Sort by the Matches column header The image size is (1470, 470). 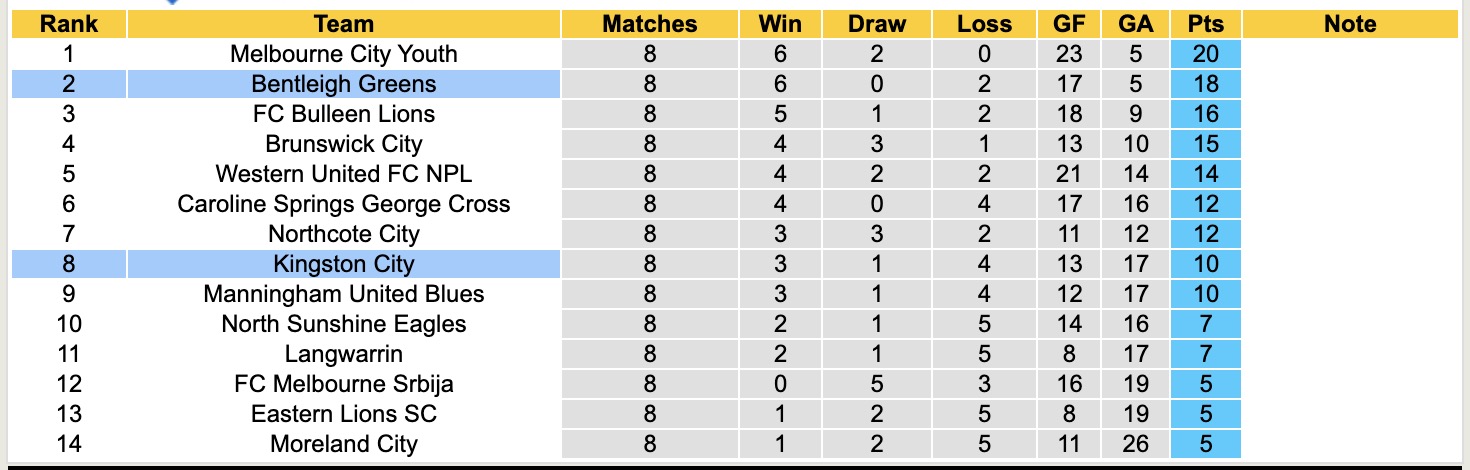pos(650,24)
